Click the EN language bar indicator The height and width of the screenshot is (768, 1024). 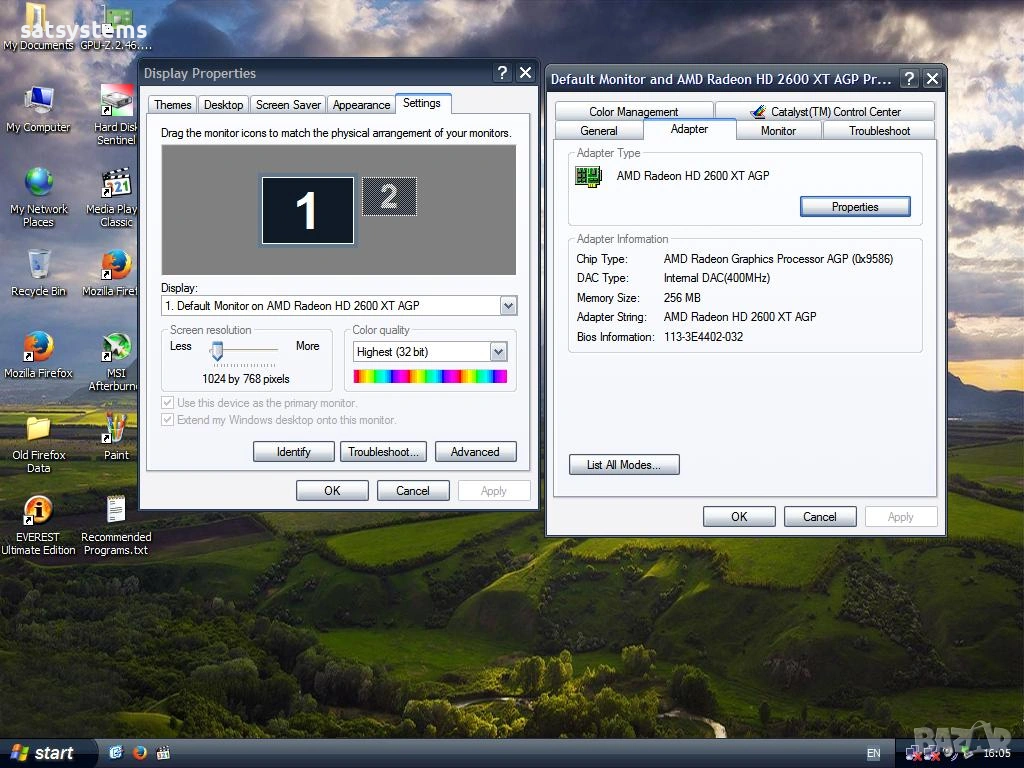coord(873,753)
